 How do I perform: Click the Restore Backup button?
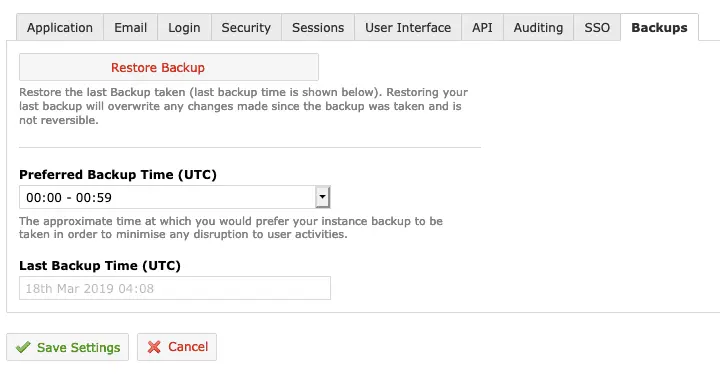pyautogui.click(x=169, y=67)
